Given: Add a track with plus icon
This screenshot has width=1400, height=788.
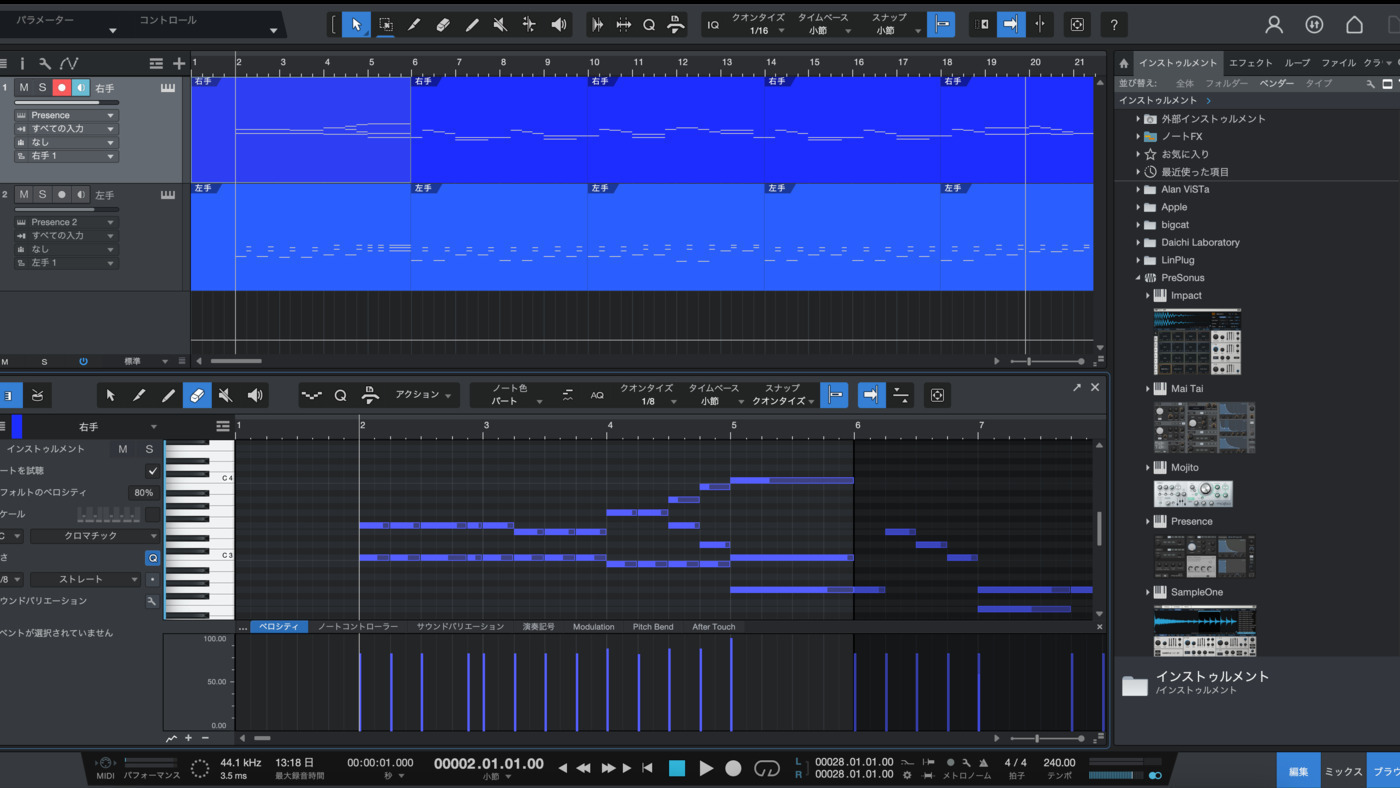Looking at the screenshot, I should (179, 63).
